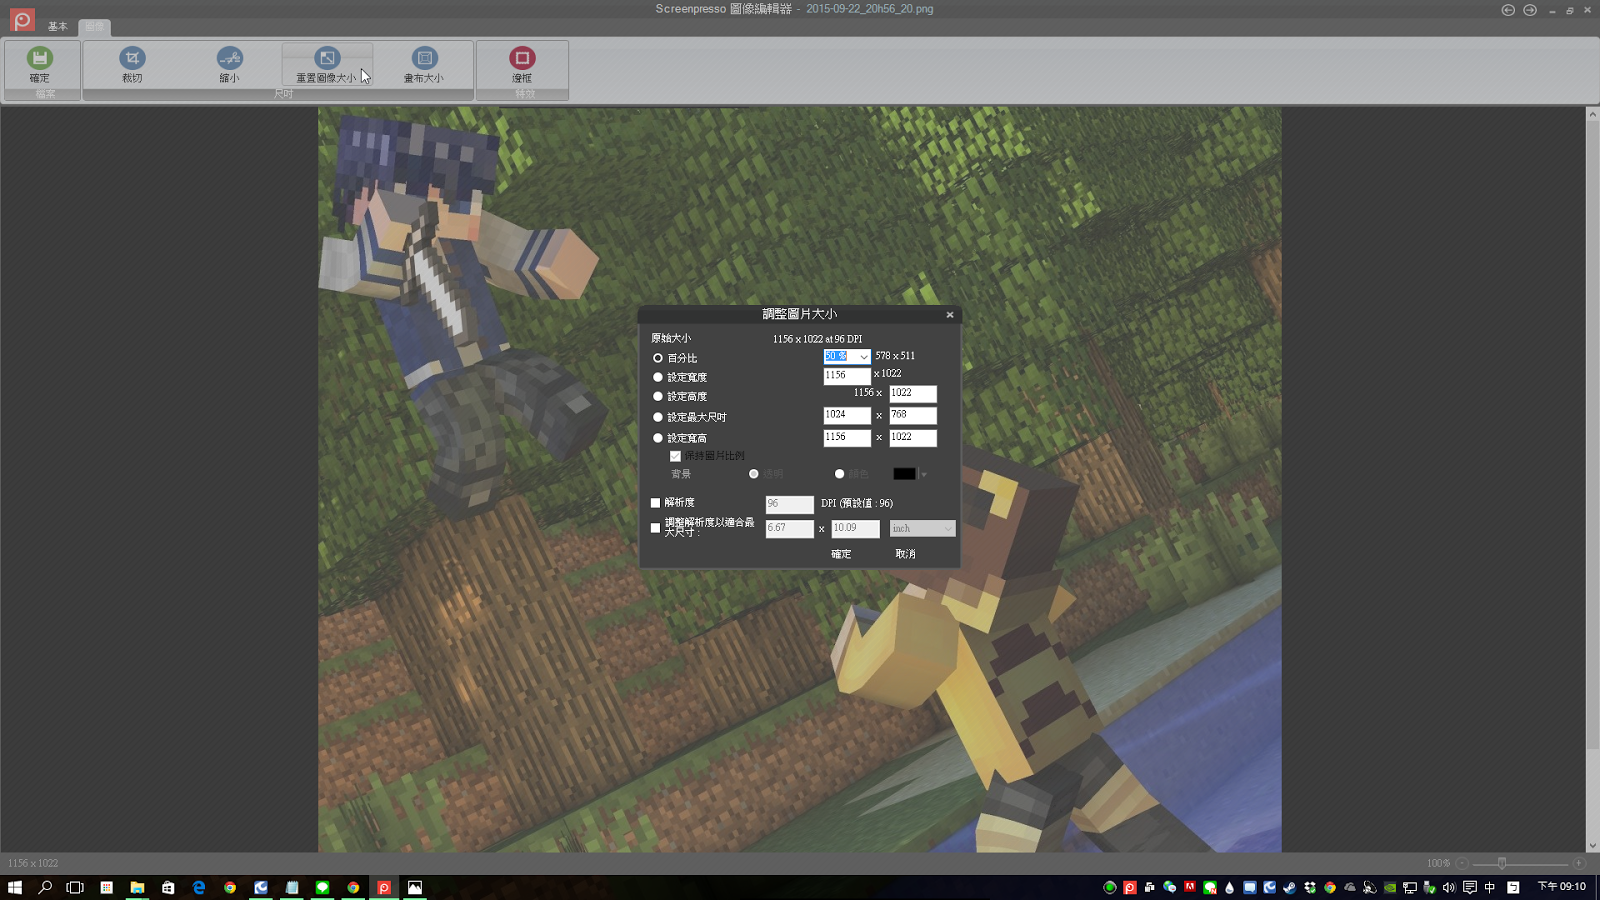Switch to the 基本 tab
Image resolution: width=1600 pixels, height=900 pixels.
58,27
